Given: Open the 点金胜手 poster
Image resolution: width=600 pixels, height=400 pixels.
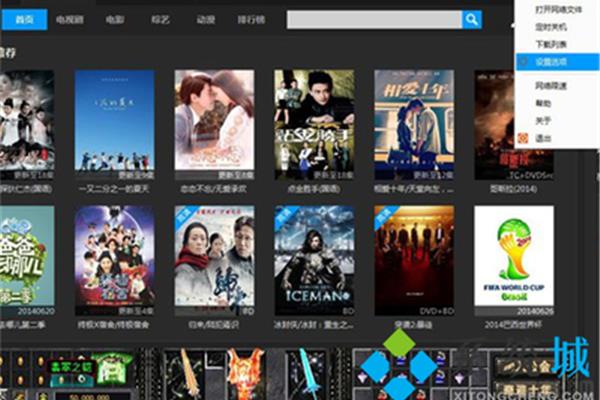Looking at the screenshot, I should coord(314,124).
